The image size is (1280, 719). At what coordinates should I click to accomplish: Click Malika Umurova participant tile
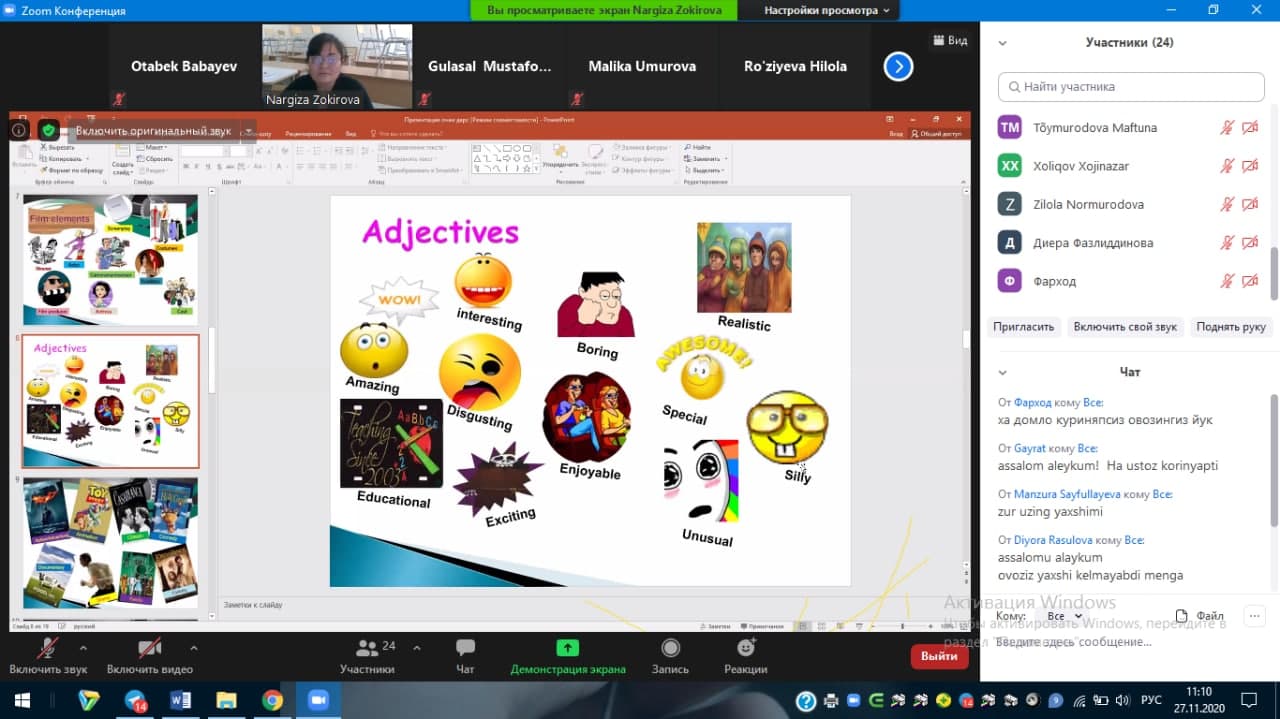click(x=642, y=66)
